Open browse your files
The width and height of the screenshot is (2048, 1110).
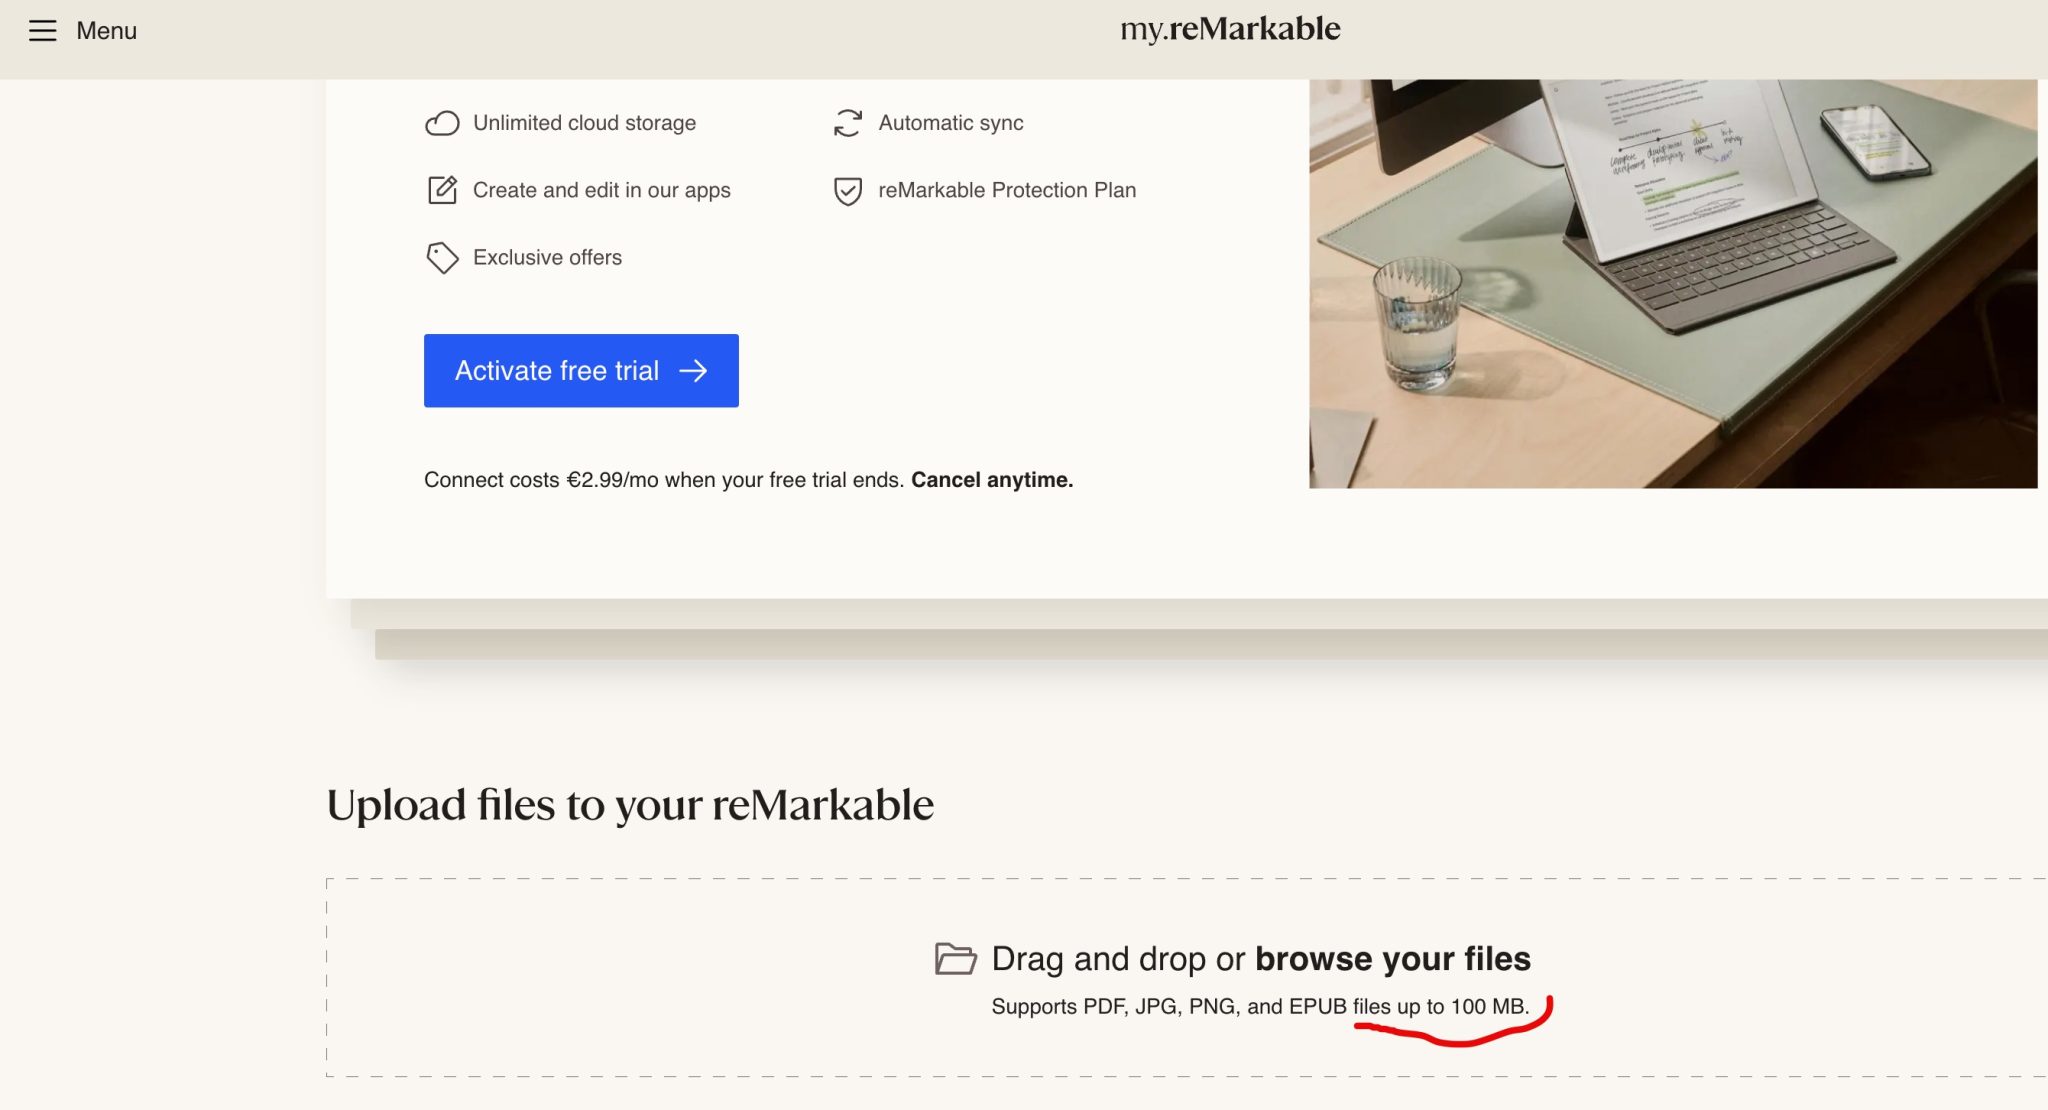(x=1392, y=958)
